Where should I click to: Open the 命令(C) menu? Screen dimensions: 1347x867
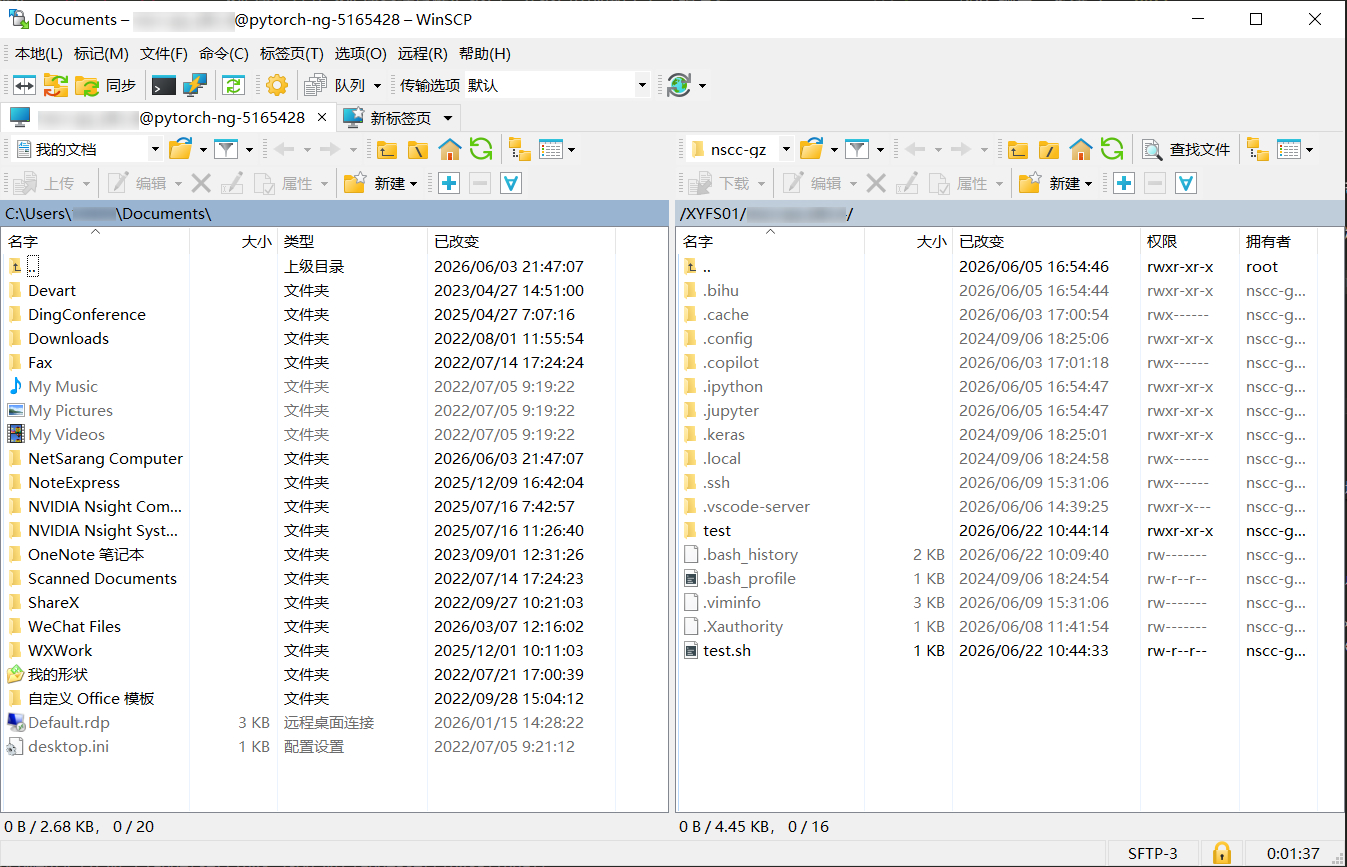[224, 54]
